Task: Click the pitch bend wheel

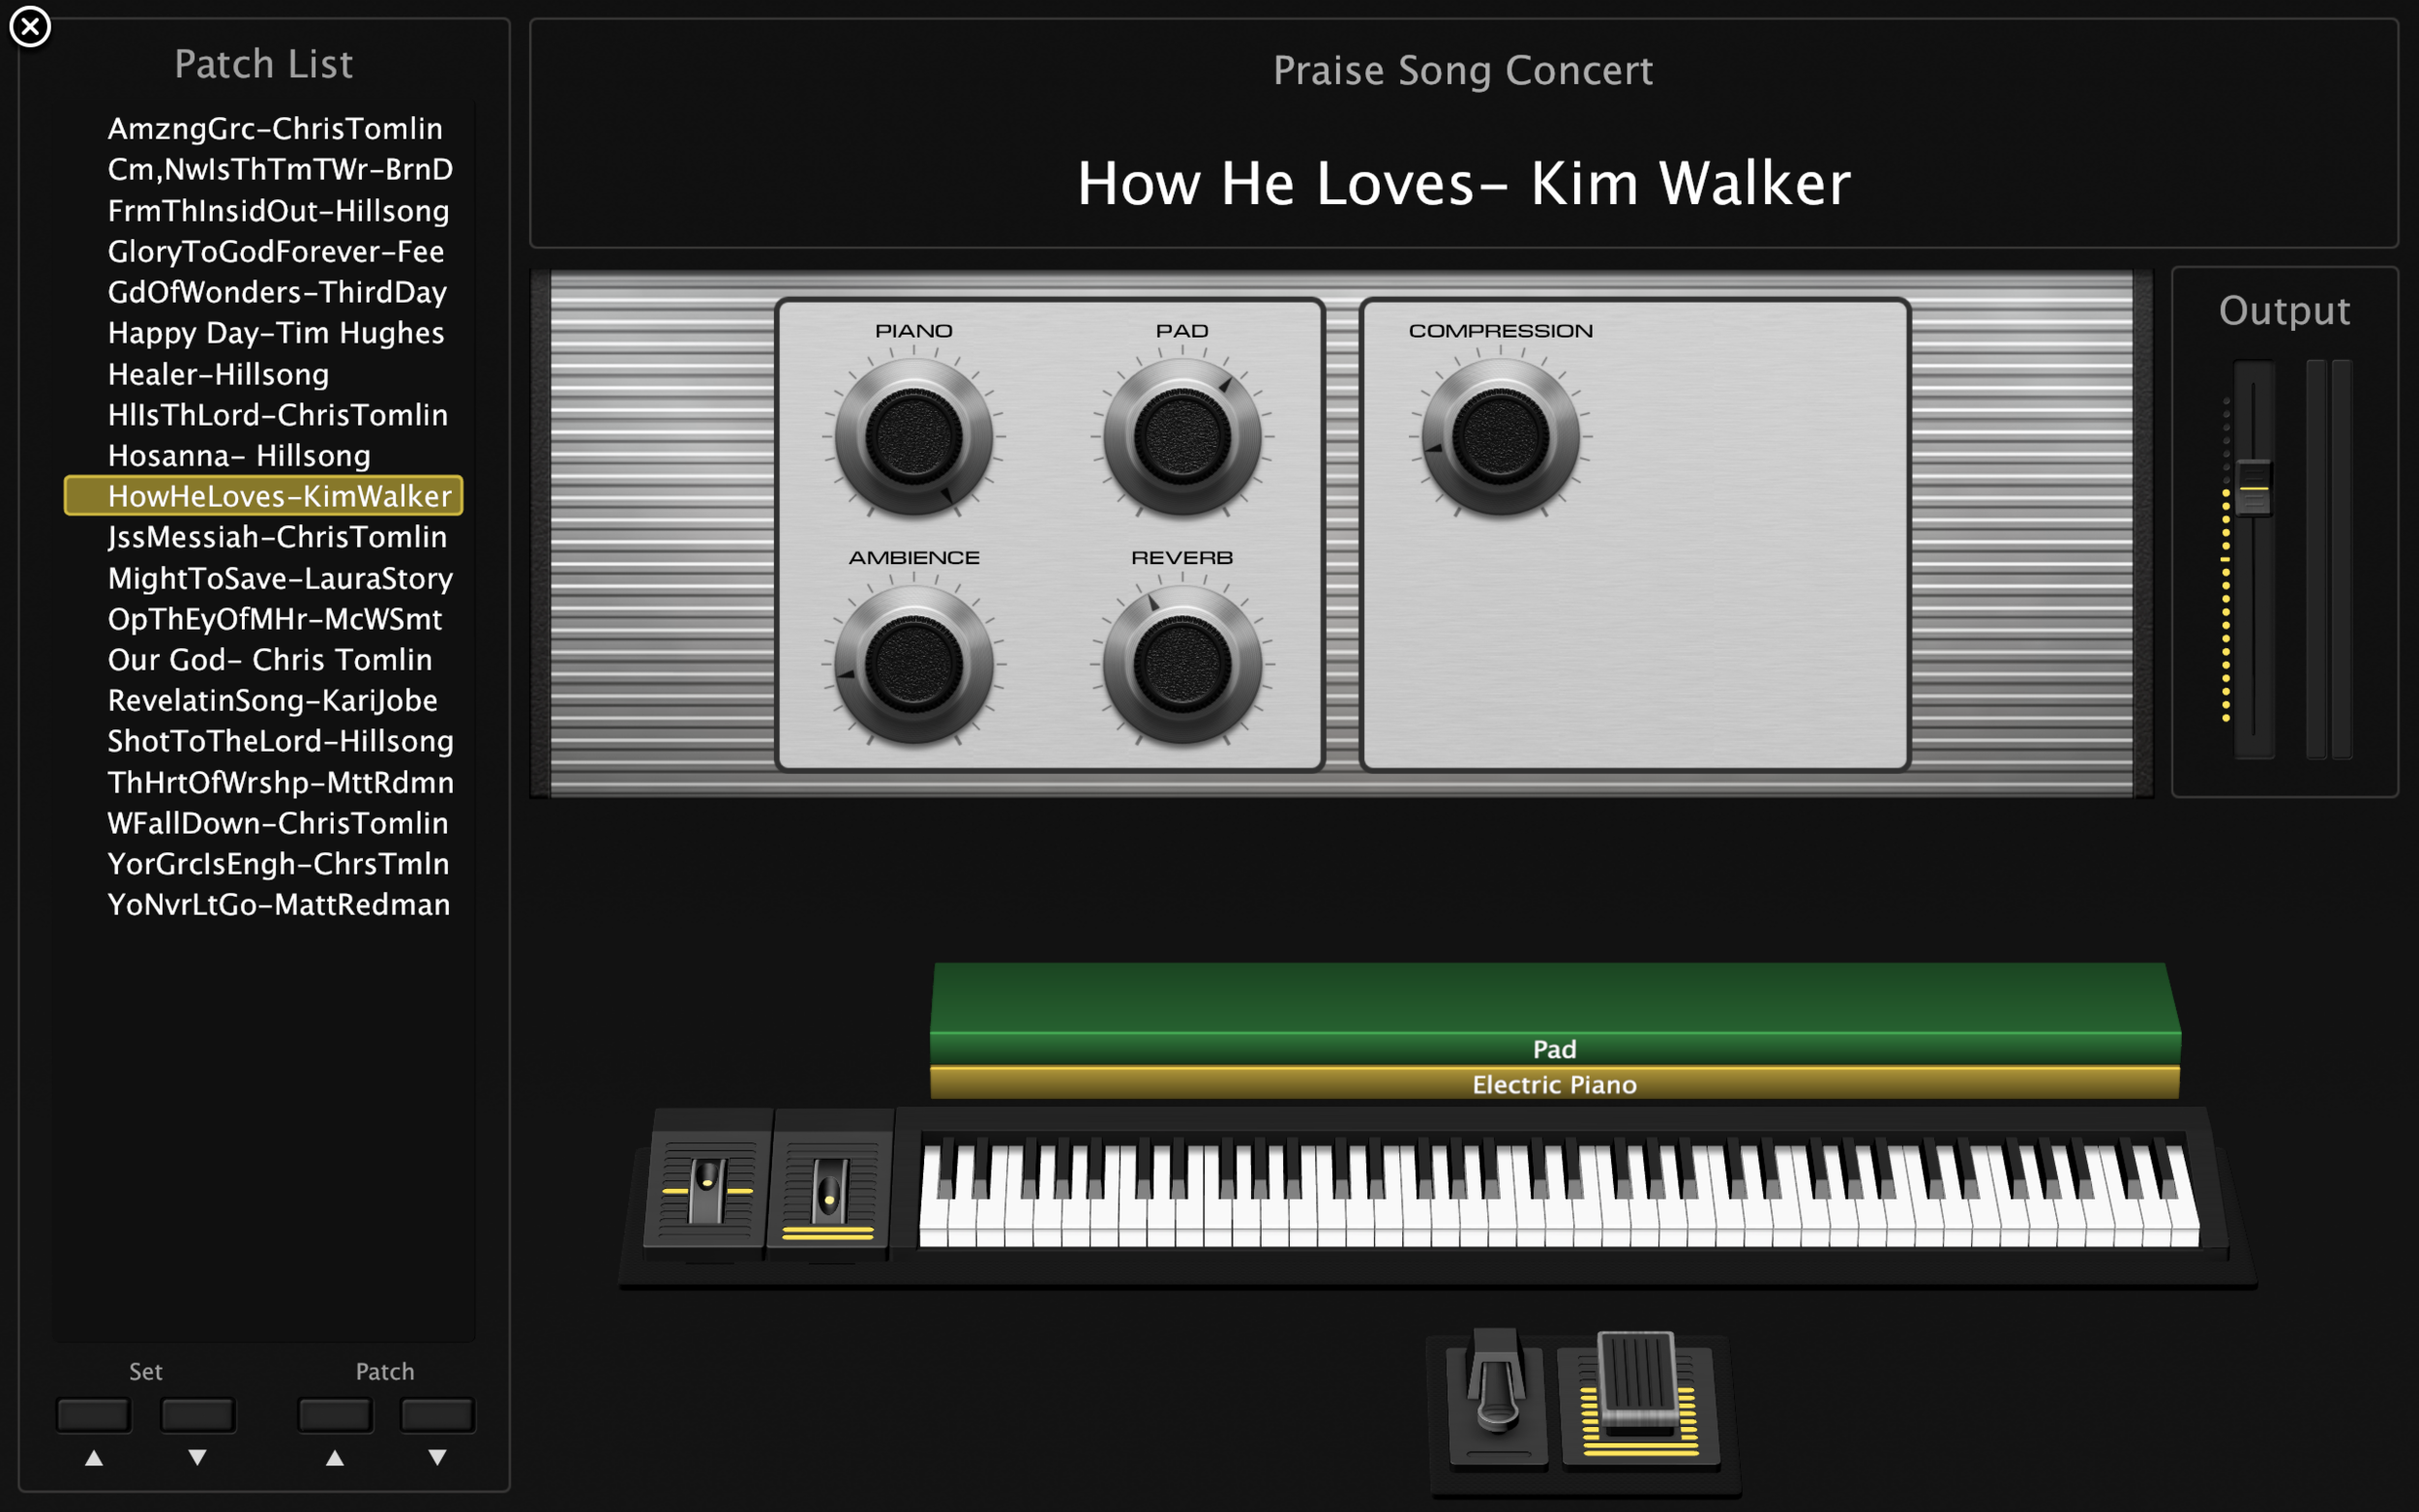Action: [x=708, y=1190]
